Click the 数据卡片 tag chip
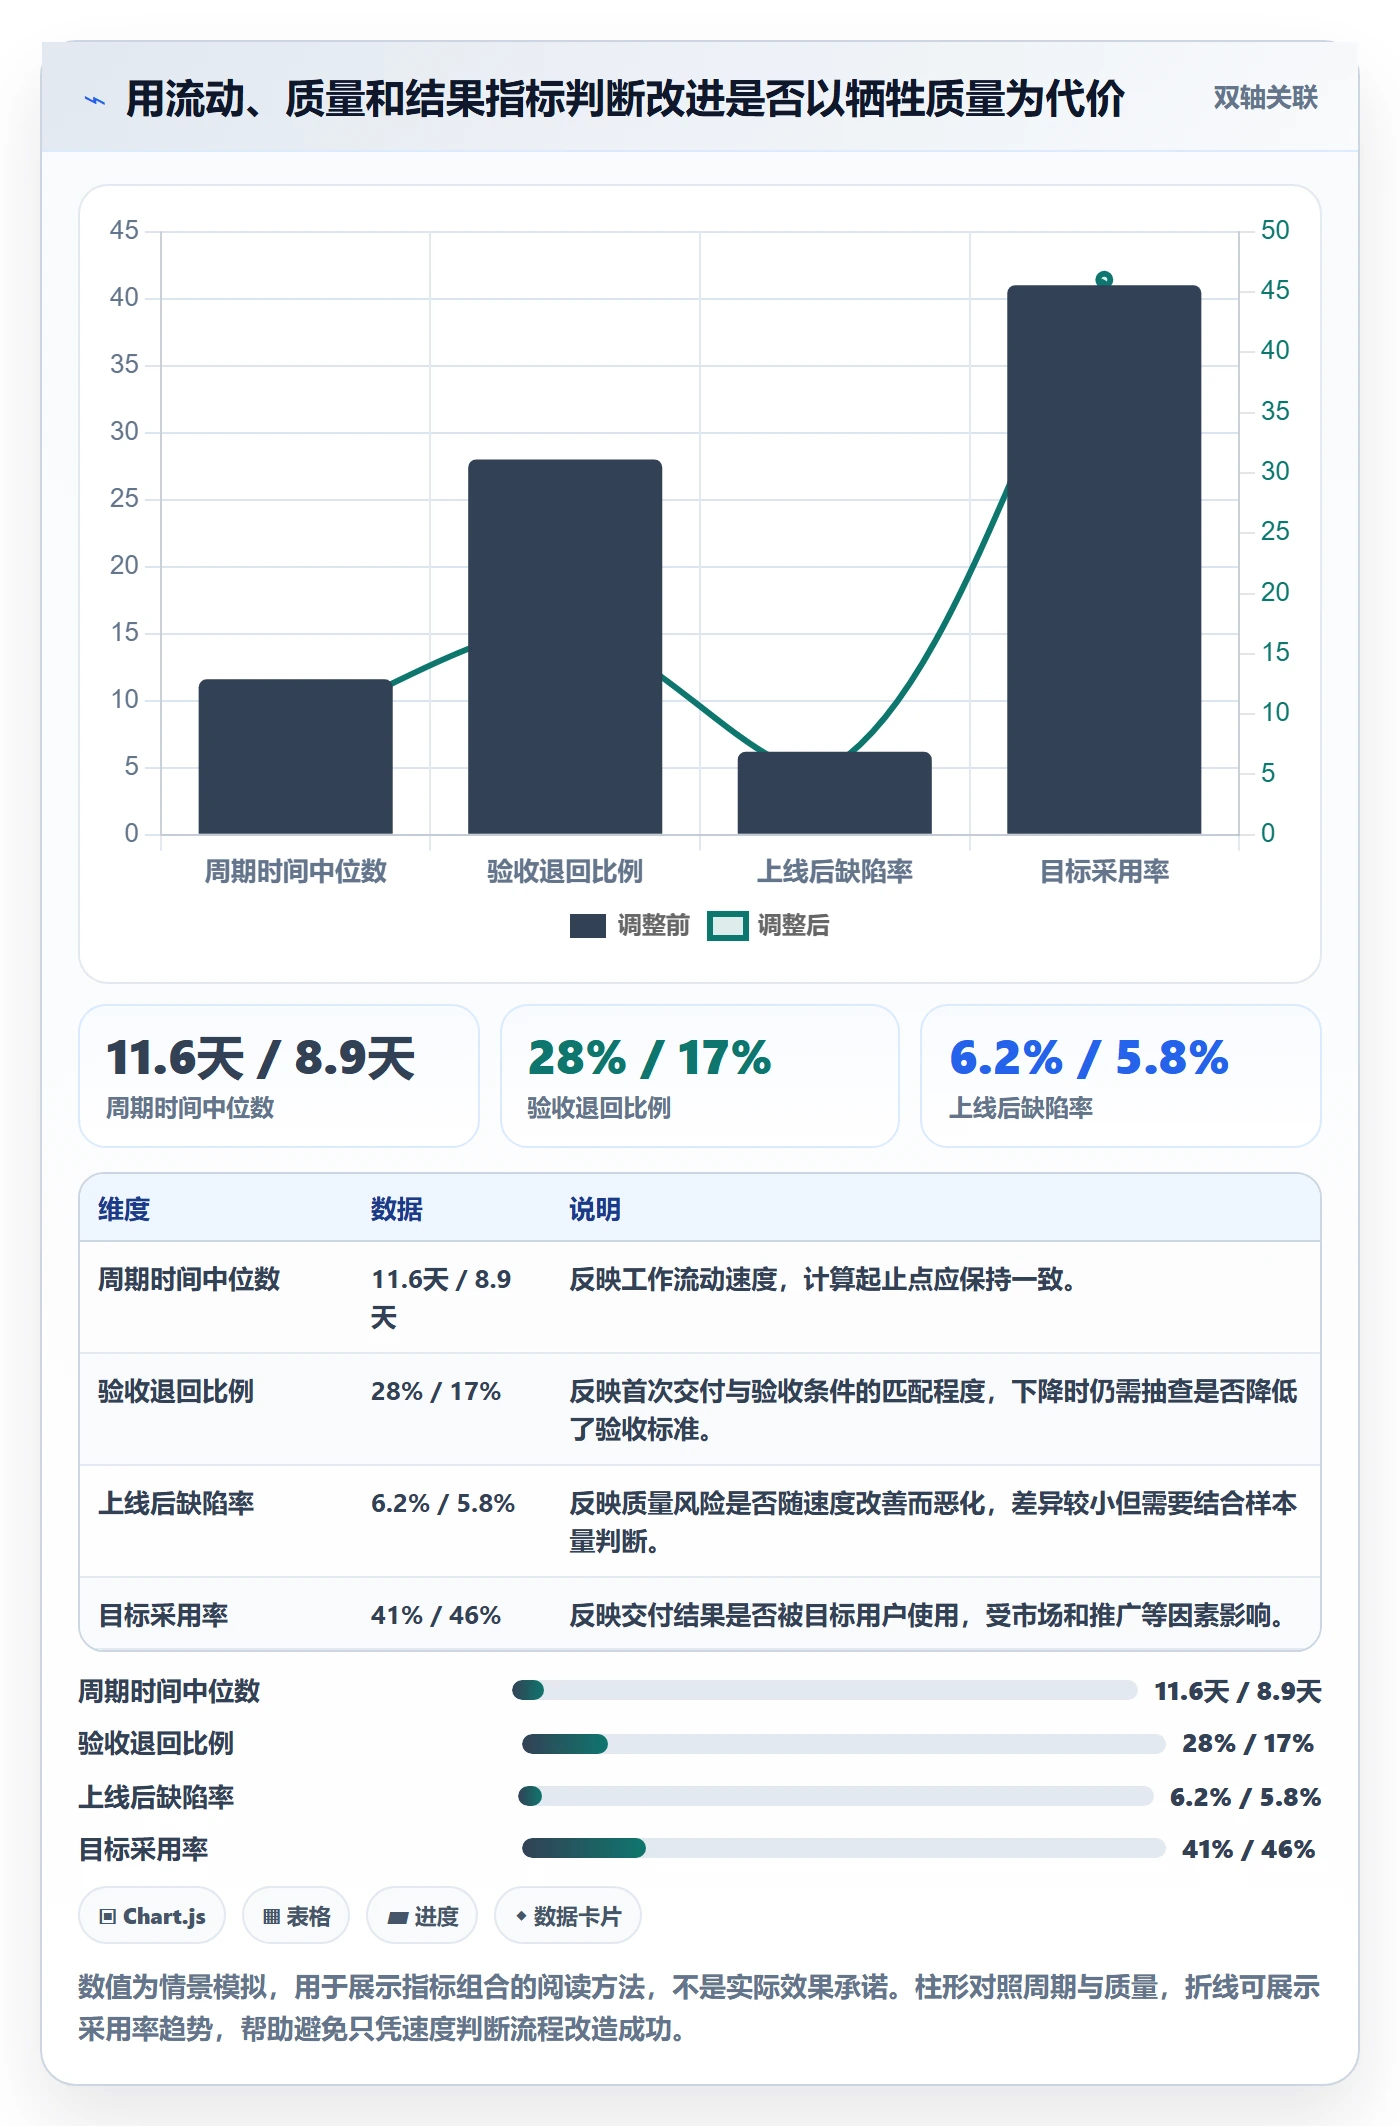Image resolution: width=1400 pixels, height=2126 pixels. 568,1916
